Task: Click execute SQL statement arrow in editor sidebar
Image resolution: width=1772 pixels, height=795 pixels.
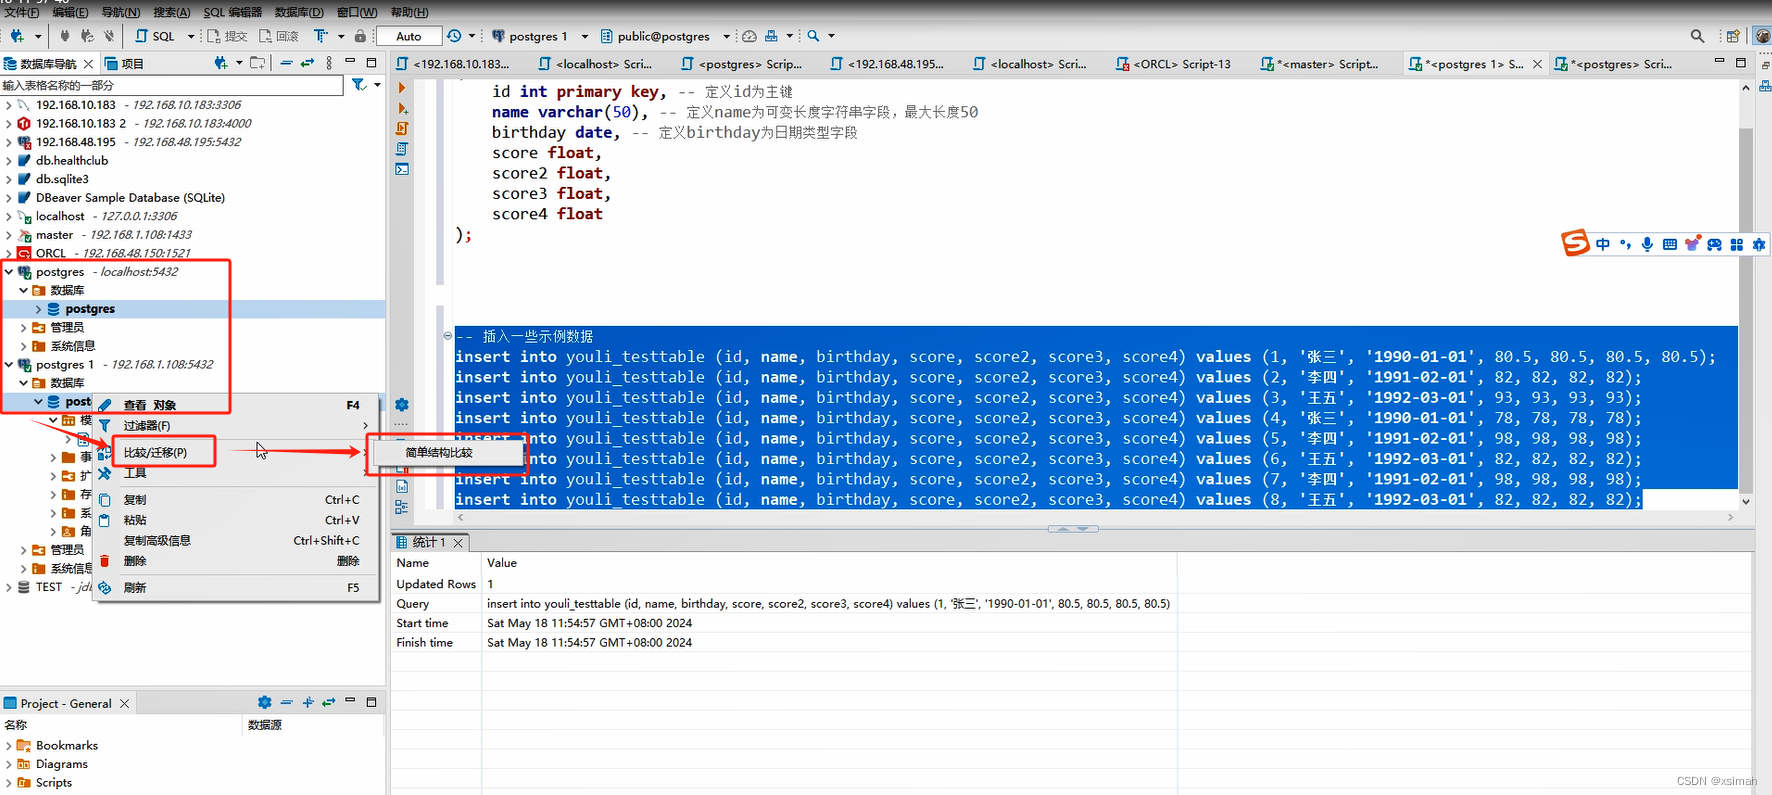Action: click(402, 88)
